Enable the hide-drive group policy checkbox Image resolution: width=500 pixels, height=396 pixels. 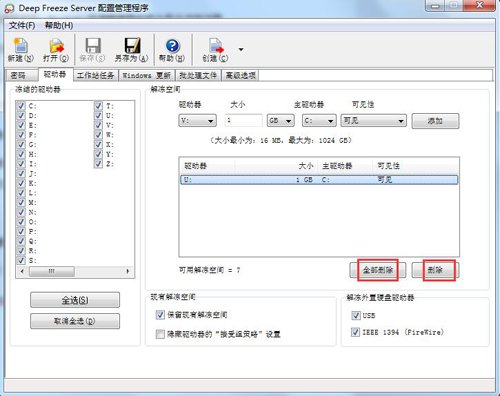tap(160, 334)
